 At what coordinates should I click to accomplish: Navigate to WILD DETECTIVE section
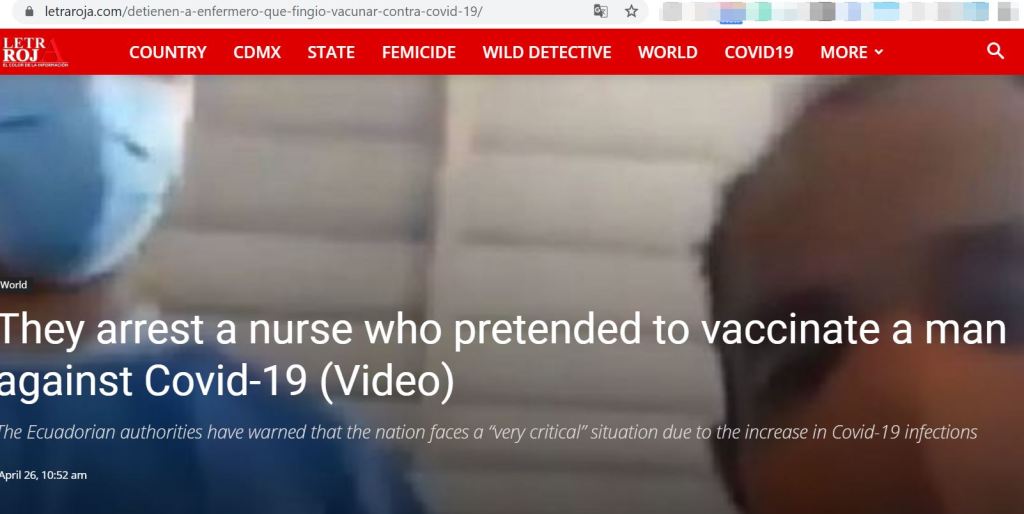[547, 52]
